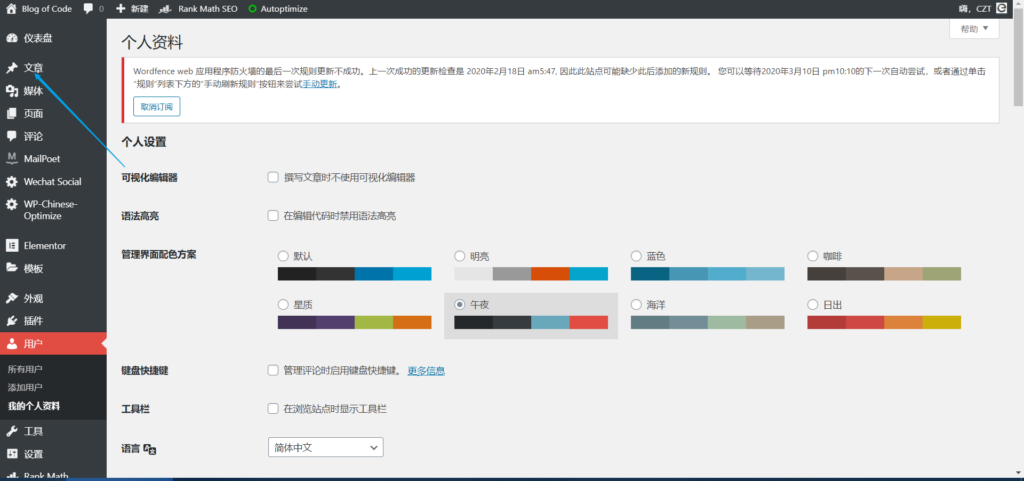Go to 所有用户 submenu item

click(25, 369)
